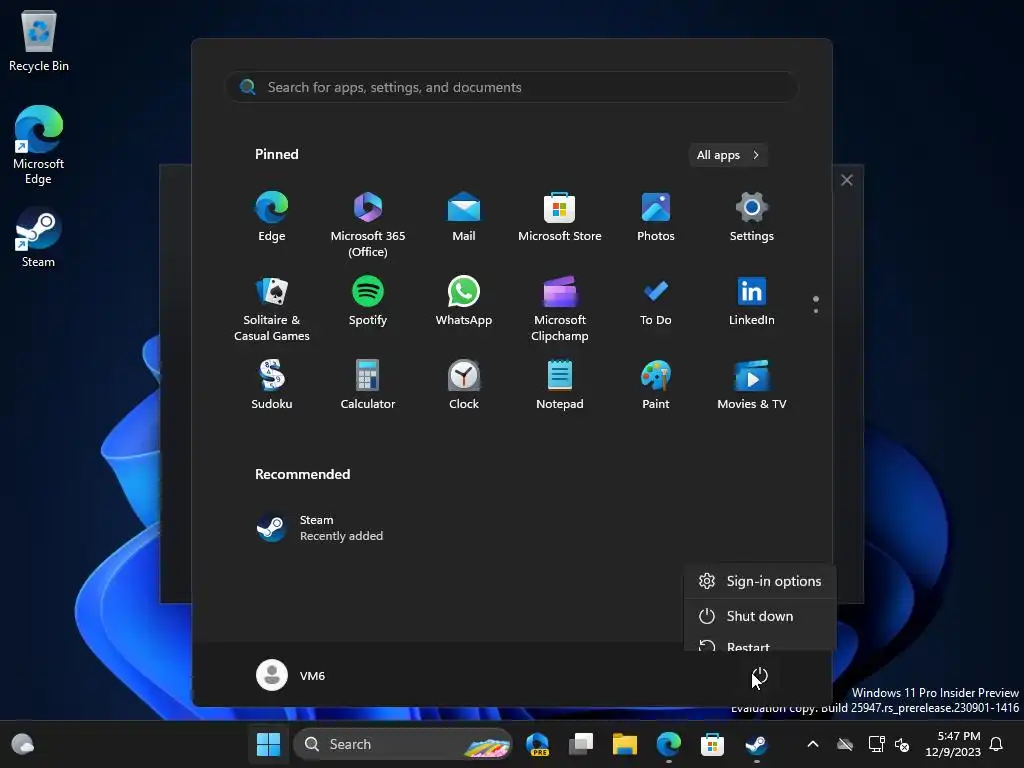Image resolution: width=1024 pixels, height=768 pixels.
Task: Open the To Do app
Action: point(656,301)
